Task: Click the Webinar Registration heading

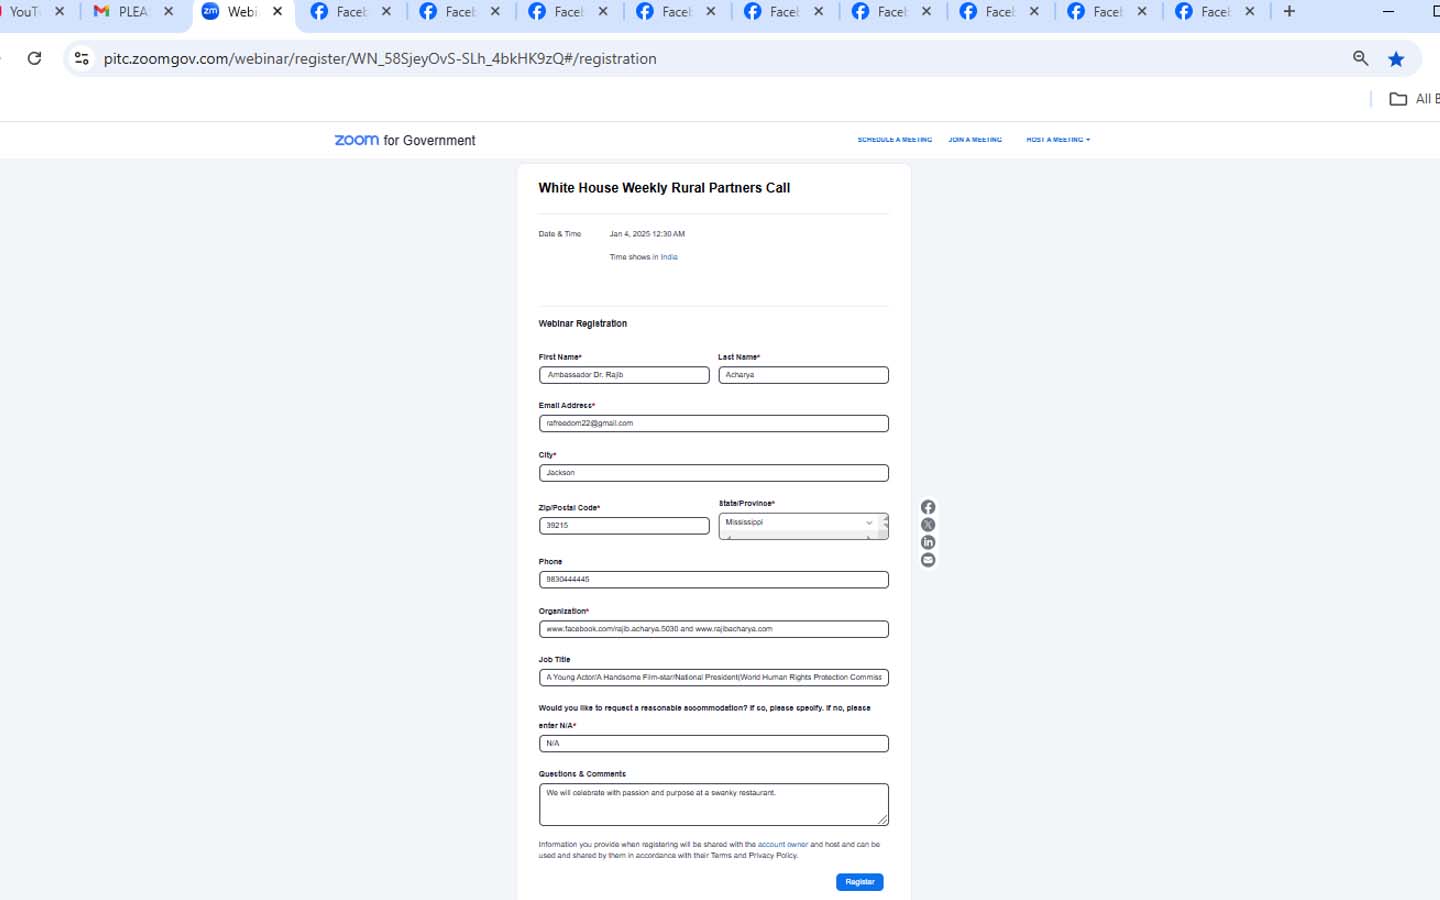Action: click(x=583, y=324)
